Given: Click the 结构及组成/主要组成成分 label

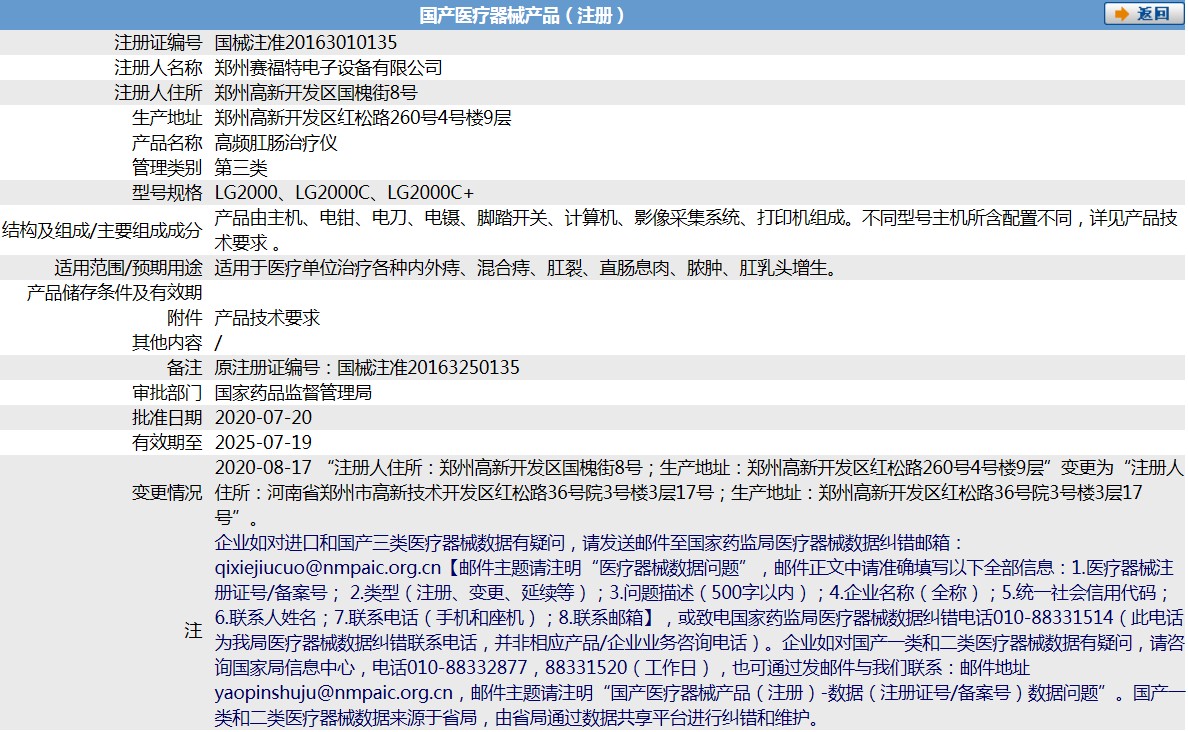Looking at the screenshot, I should click(102, 230).
